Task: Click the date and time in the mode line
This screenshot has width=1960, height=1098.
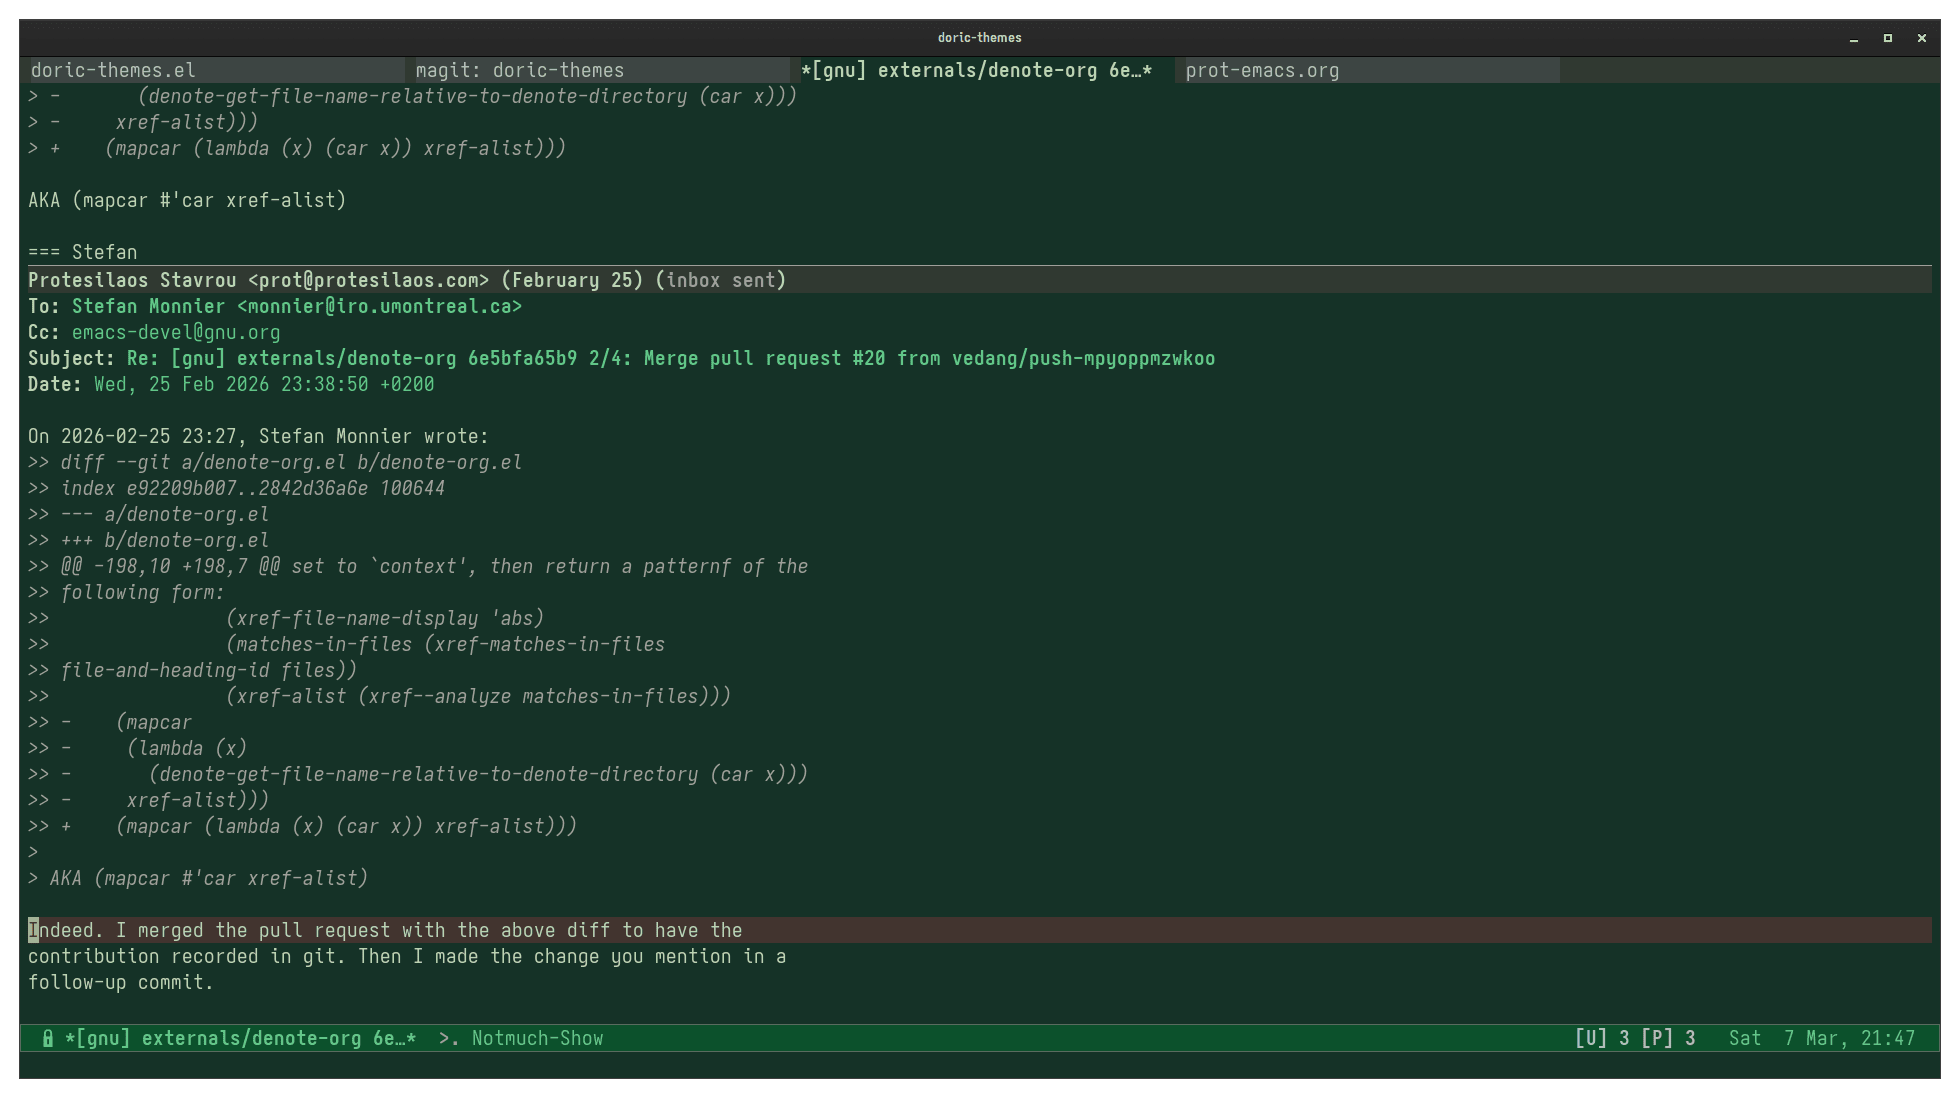Action: [1821, 1038]
